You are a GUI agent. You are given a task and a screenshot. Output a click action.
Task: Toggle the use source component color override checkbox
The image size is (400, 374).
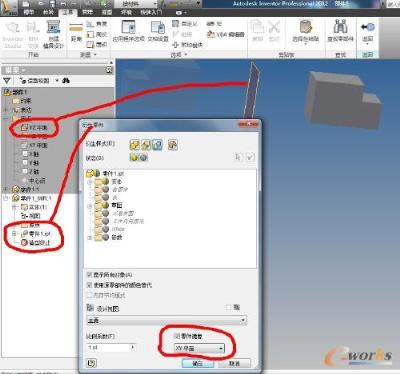89,285
